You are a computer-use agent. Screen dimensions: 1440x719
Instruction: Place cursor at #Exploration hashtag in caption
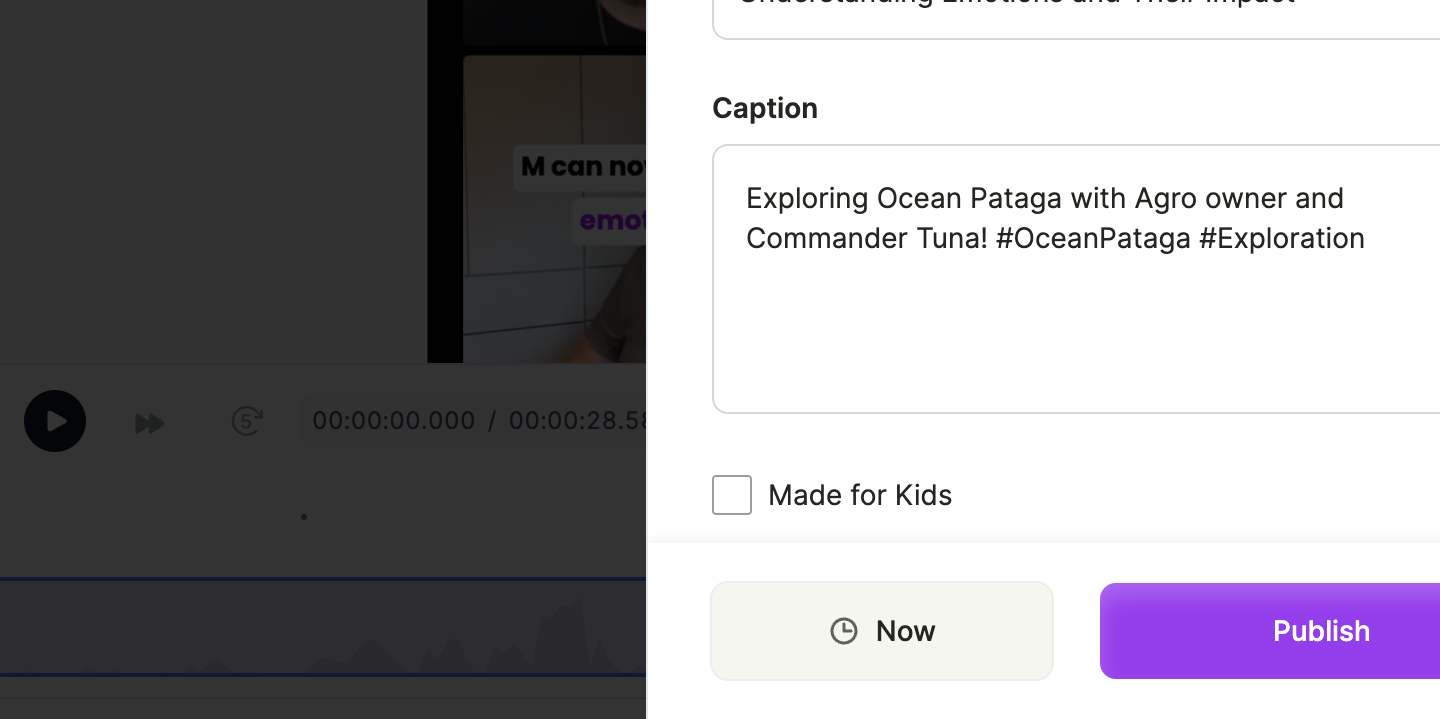click(x=1281, y=239)
